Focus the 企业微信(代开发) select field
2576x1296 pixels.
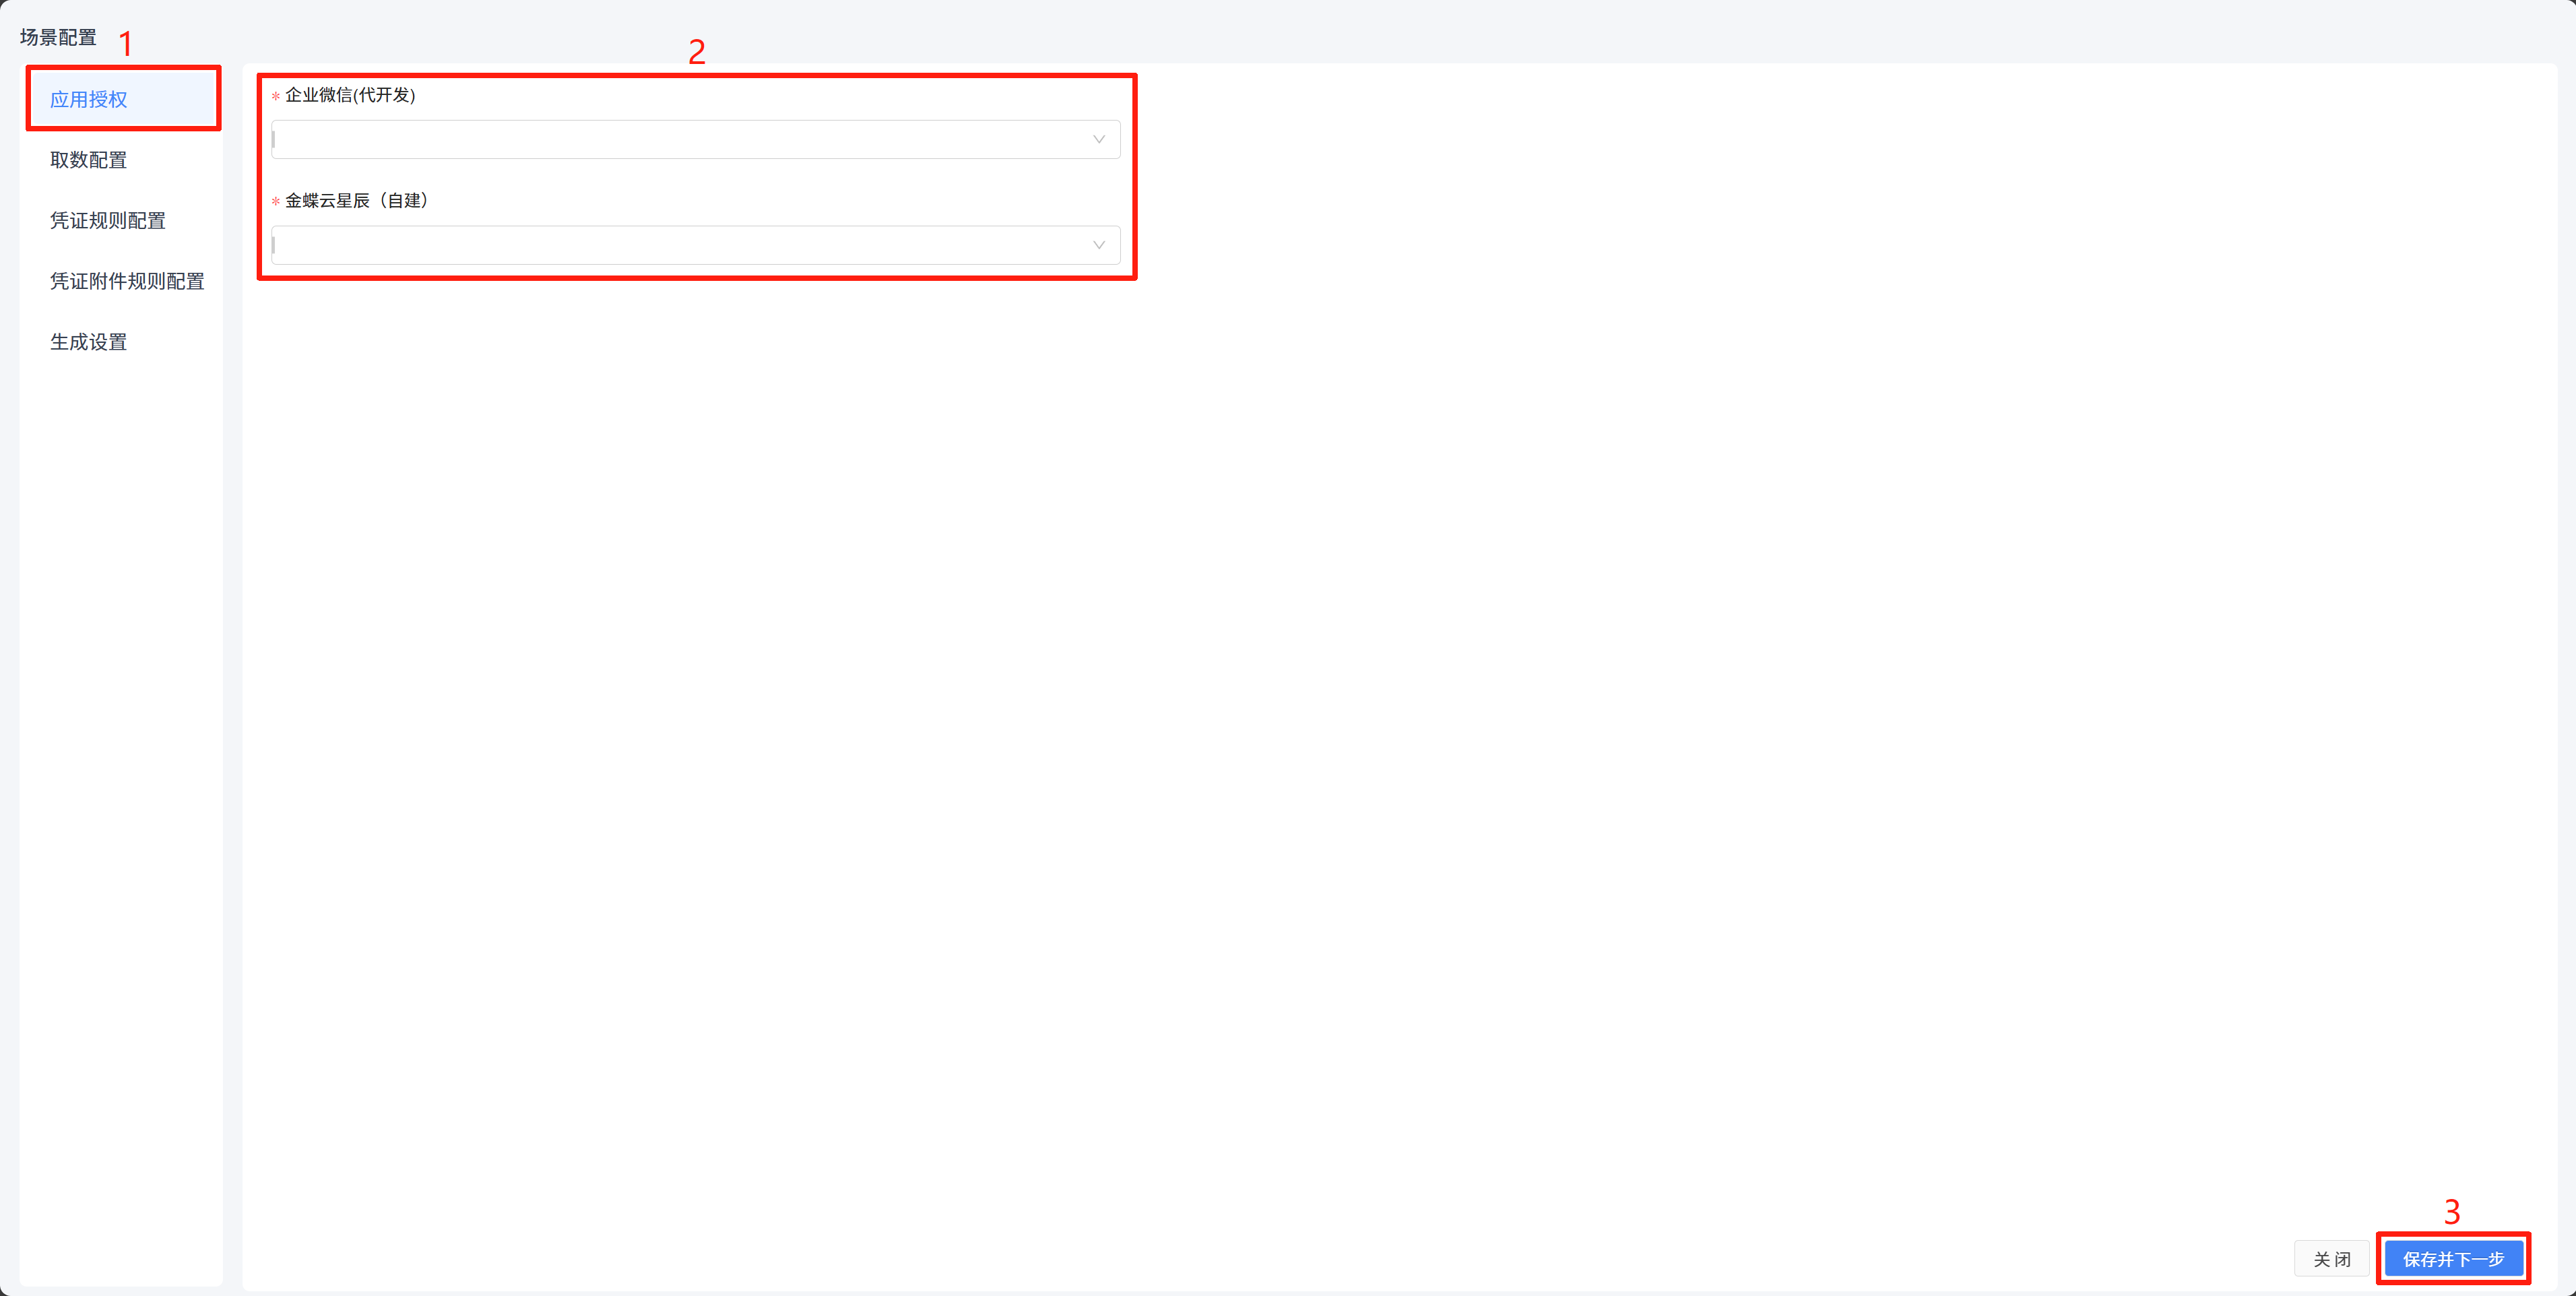pyautogui.click(x=695, y=139)
